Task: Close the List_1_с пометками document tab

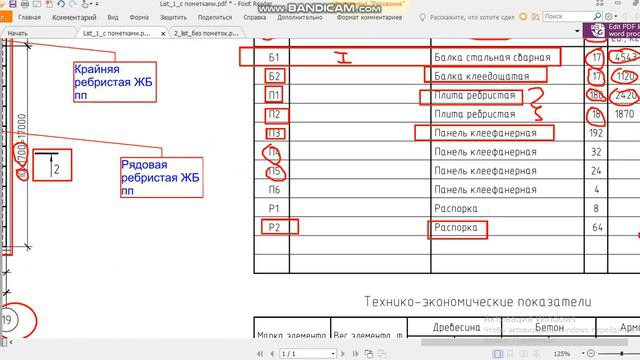Action: [x=163, y=33]
